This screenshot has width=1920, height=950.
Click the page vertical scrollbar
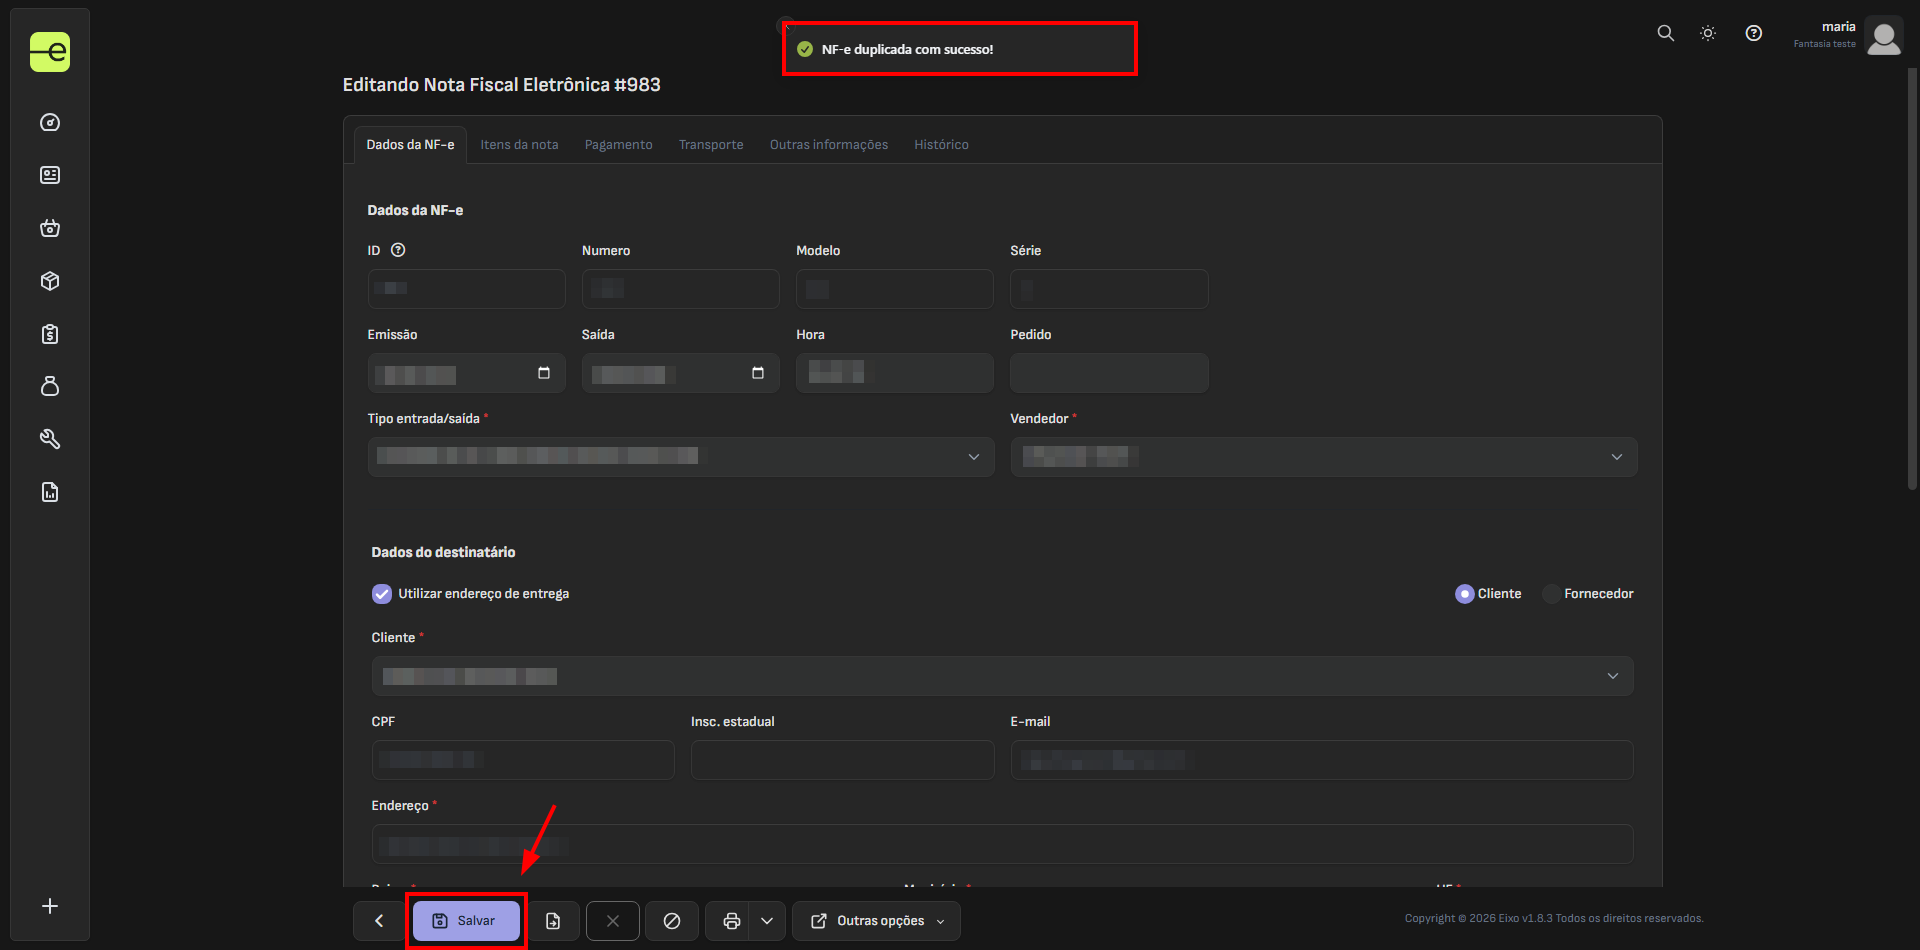[1912, 280]
